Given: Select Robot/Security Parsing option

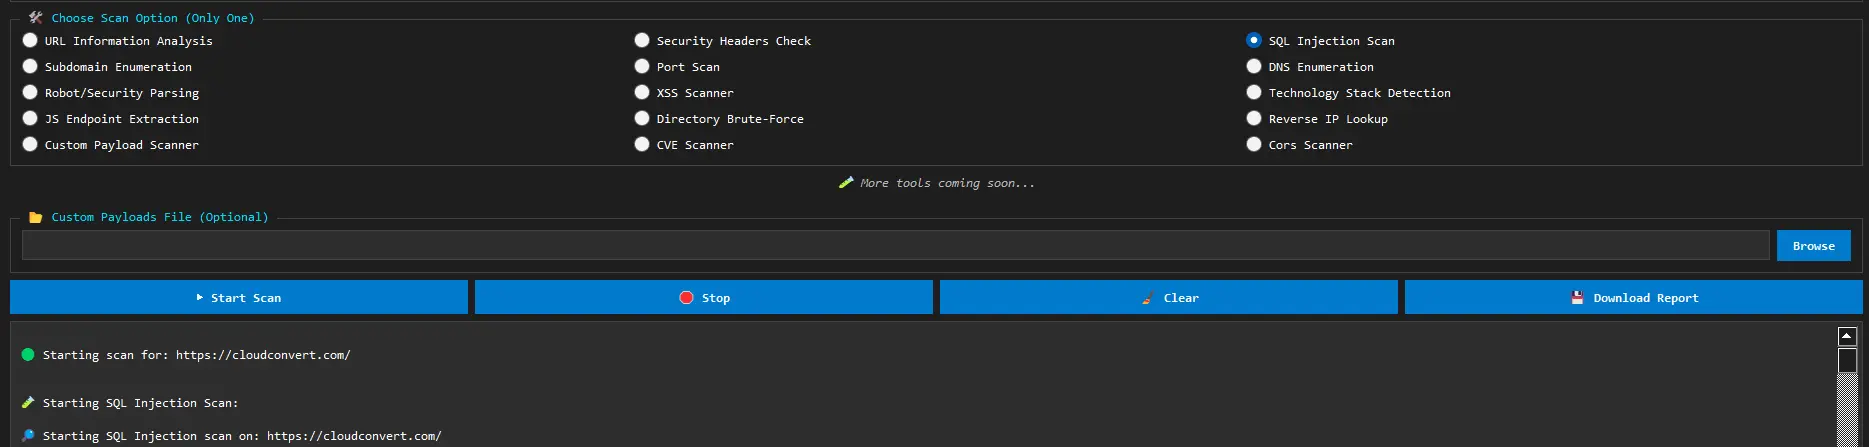Looking at the screenshot, I should tap(30, 93).
